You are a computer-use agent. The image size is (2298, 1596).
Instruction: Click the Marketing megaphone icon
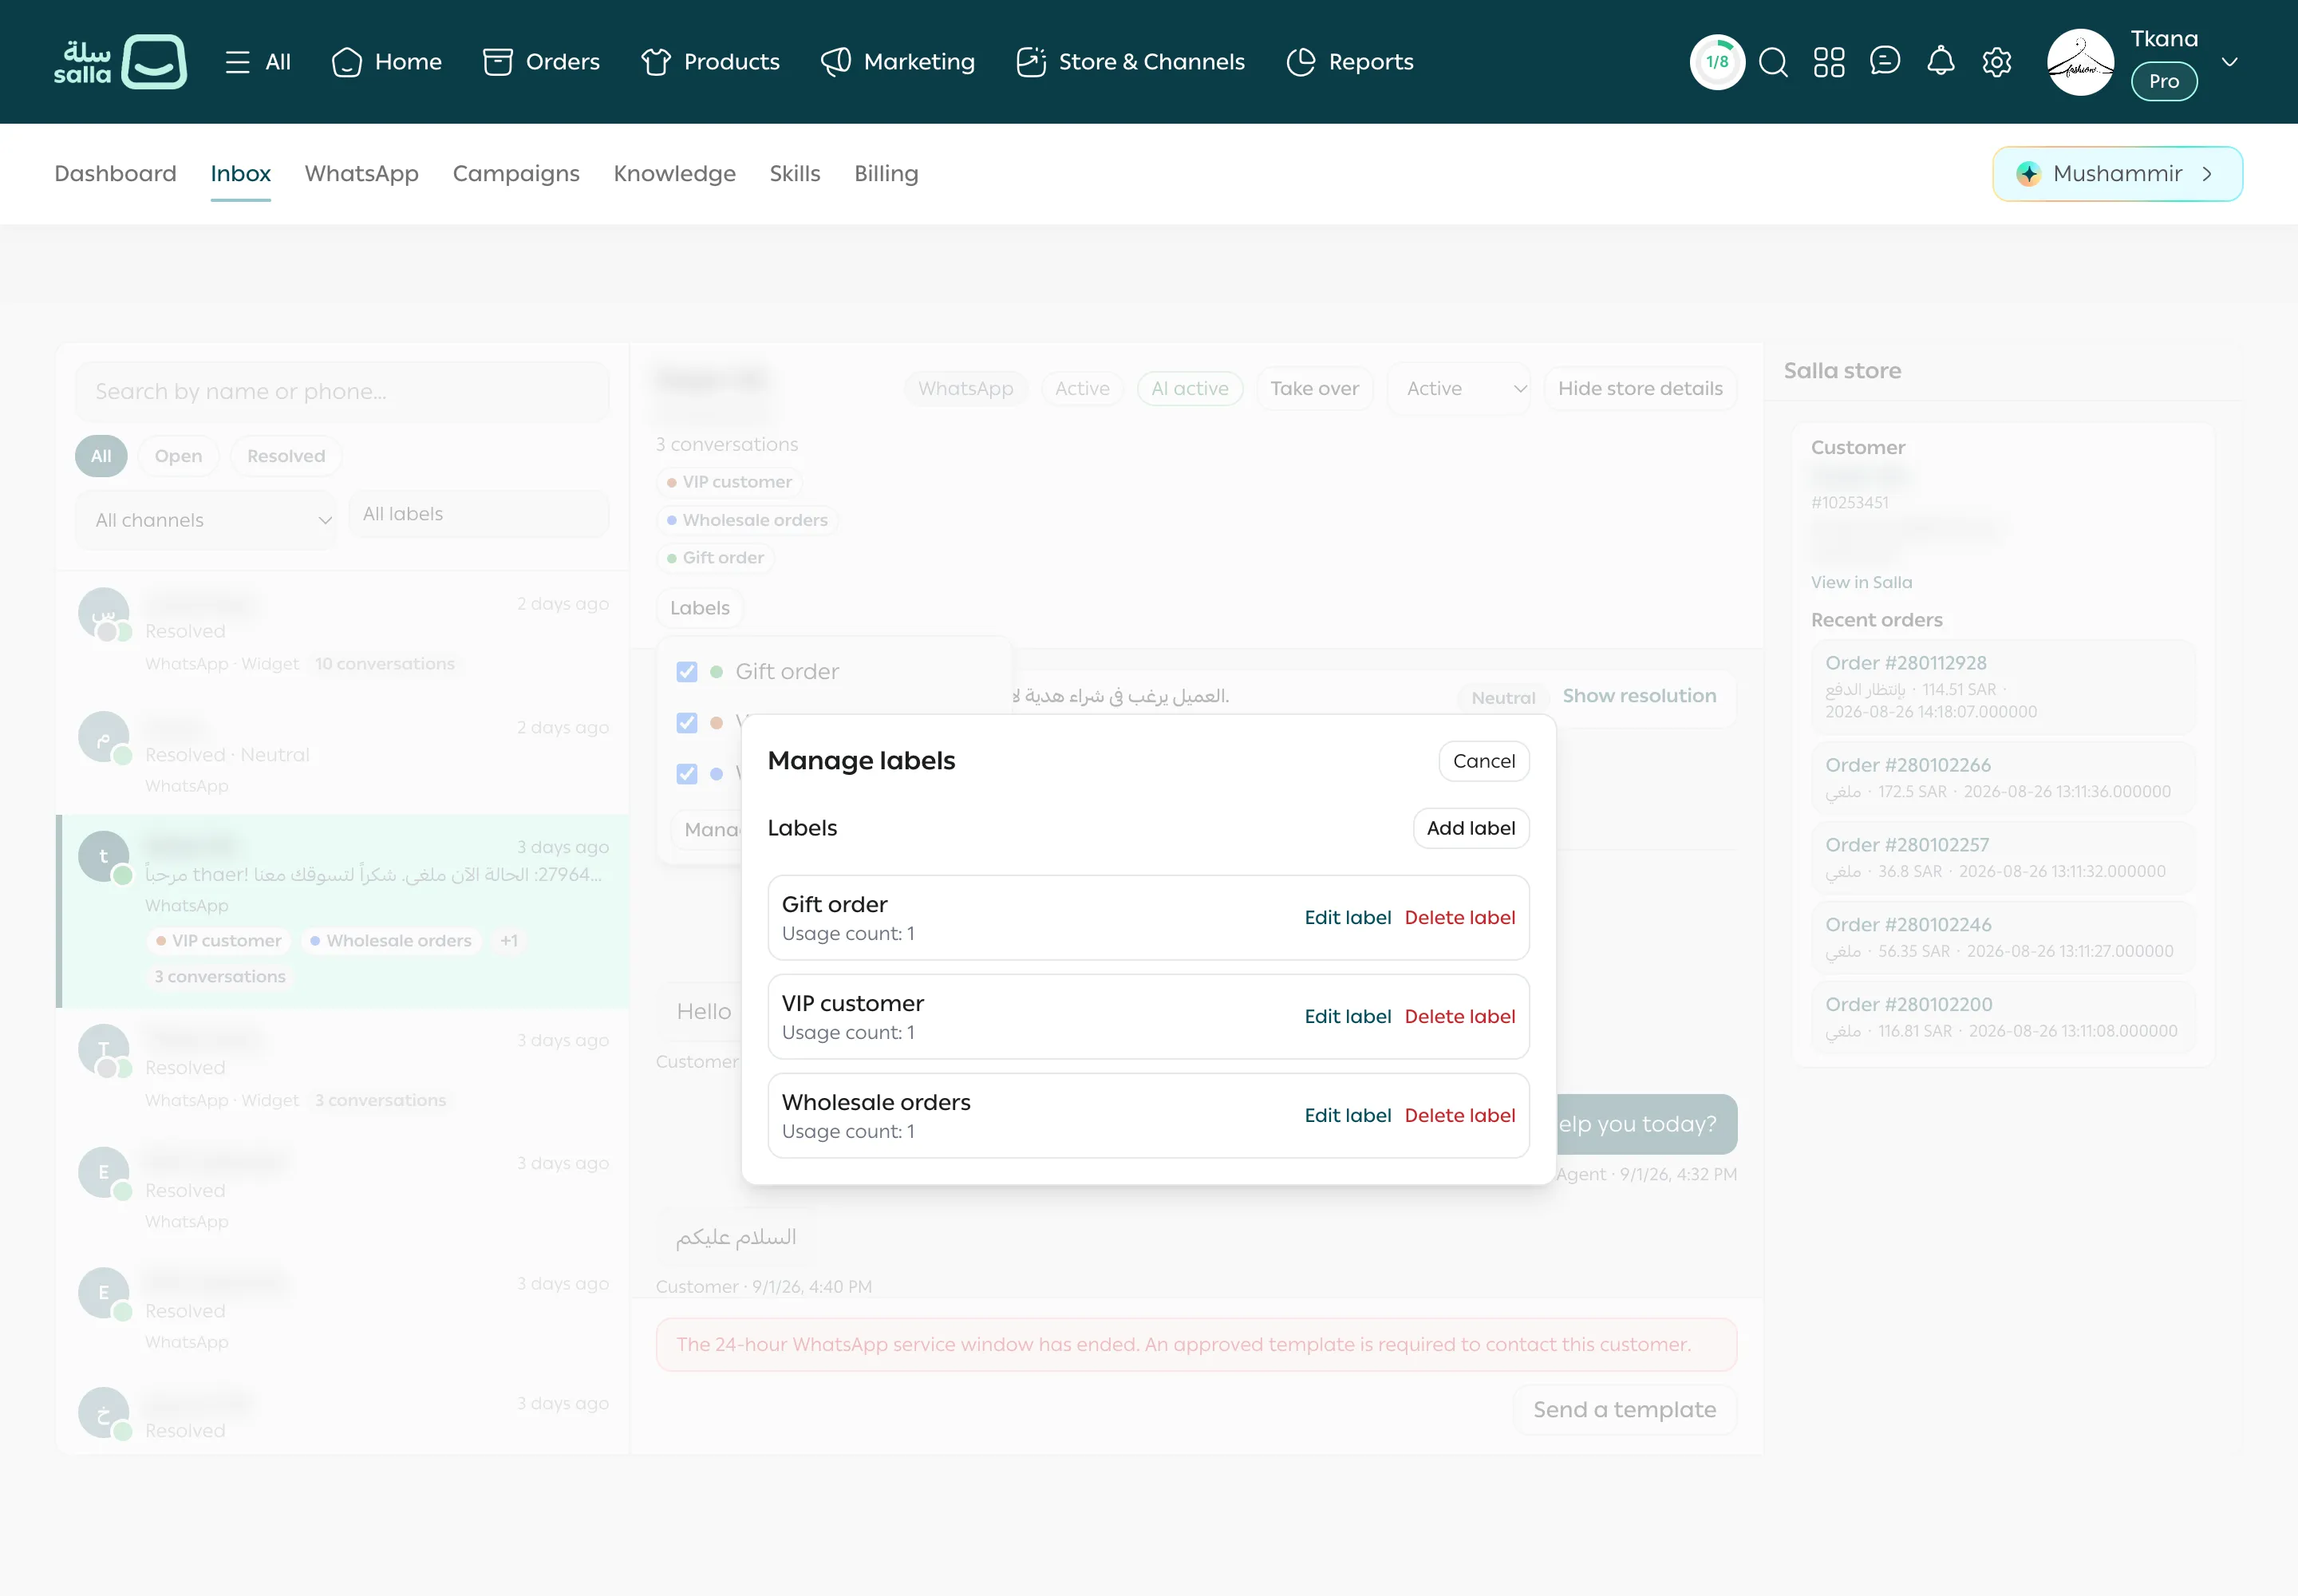(x=835, y=62)
